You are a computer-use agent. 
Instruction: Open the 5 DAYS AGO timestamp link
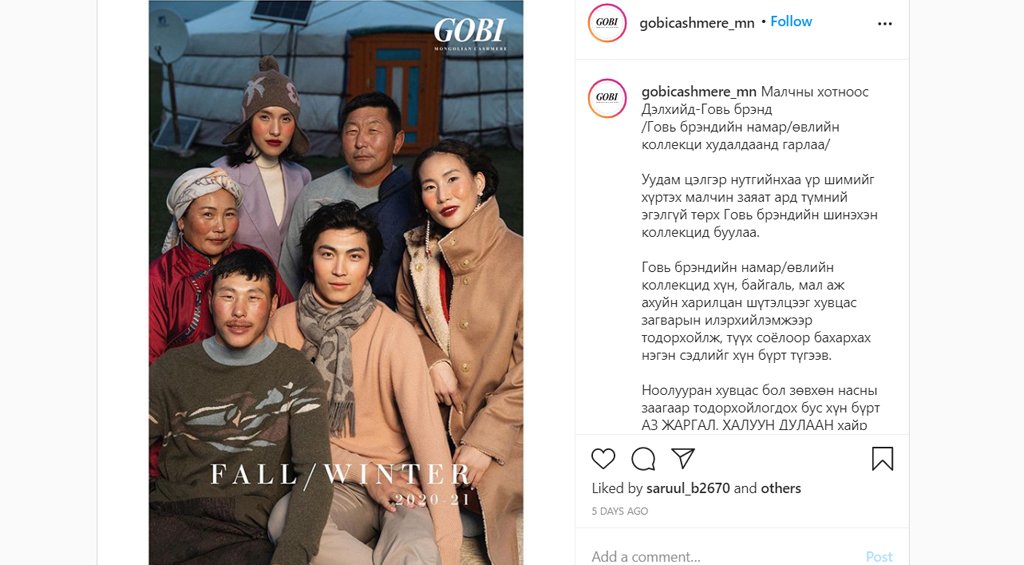[x=620, y=511]
